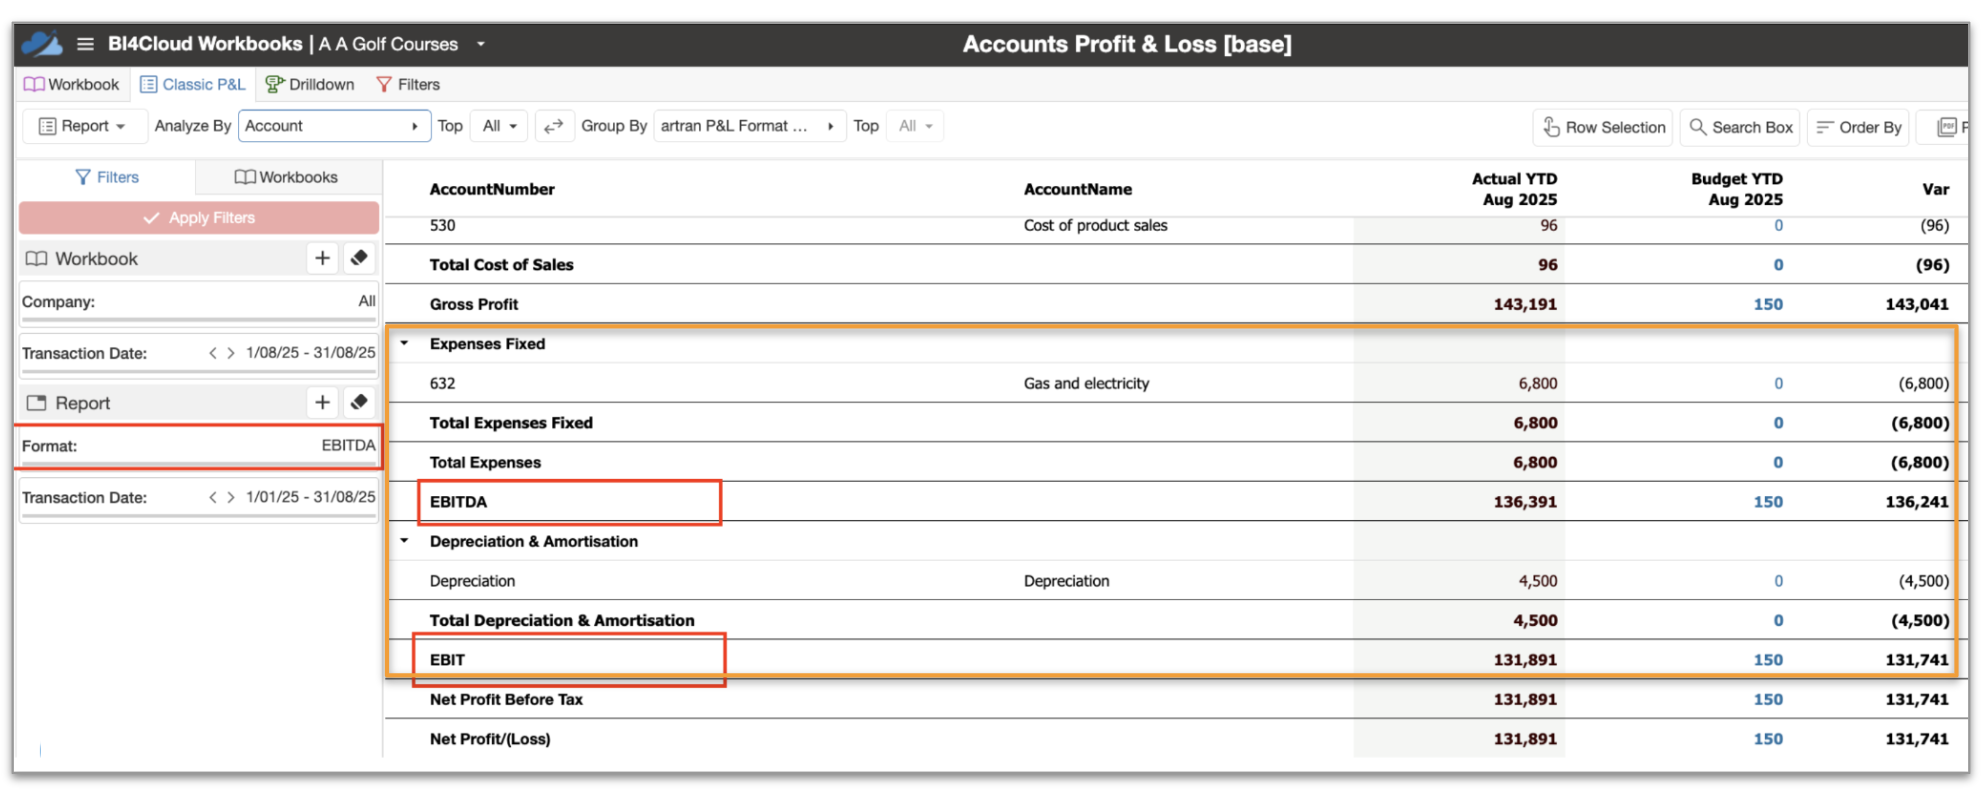Click the 1/01/25 - 31/08/25 date range value

311,497
